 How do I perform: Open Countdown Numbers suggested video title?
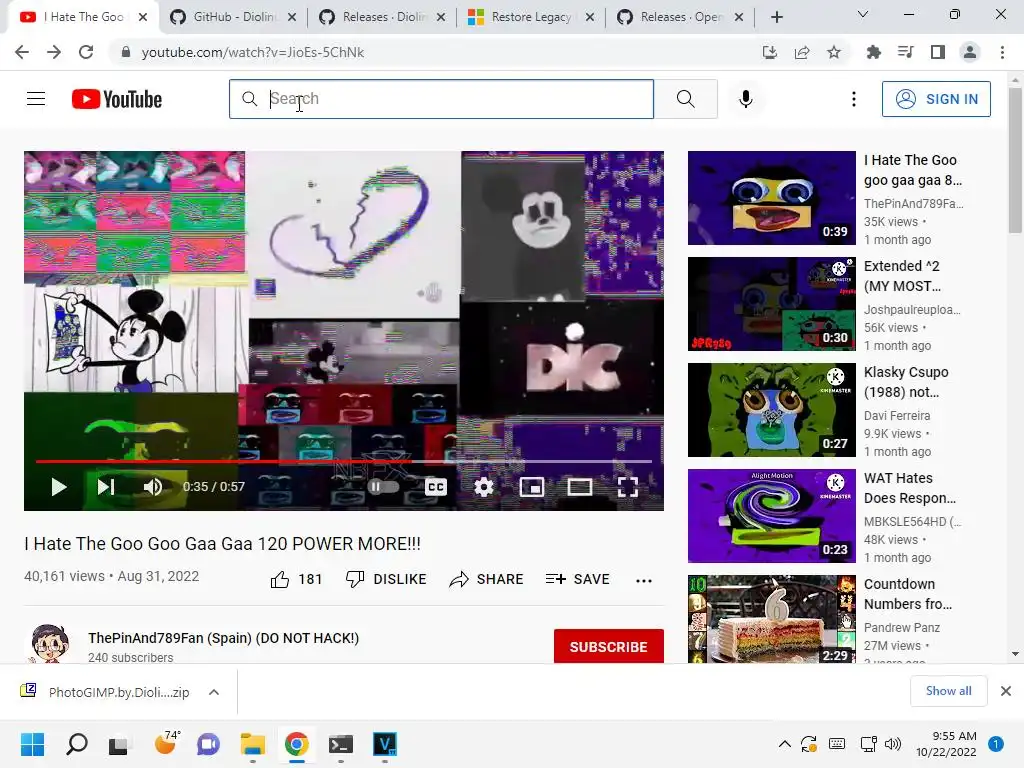pyautogui.click(x=908, y=594)
